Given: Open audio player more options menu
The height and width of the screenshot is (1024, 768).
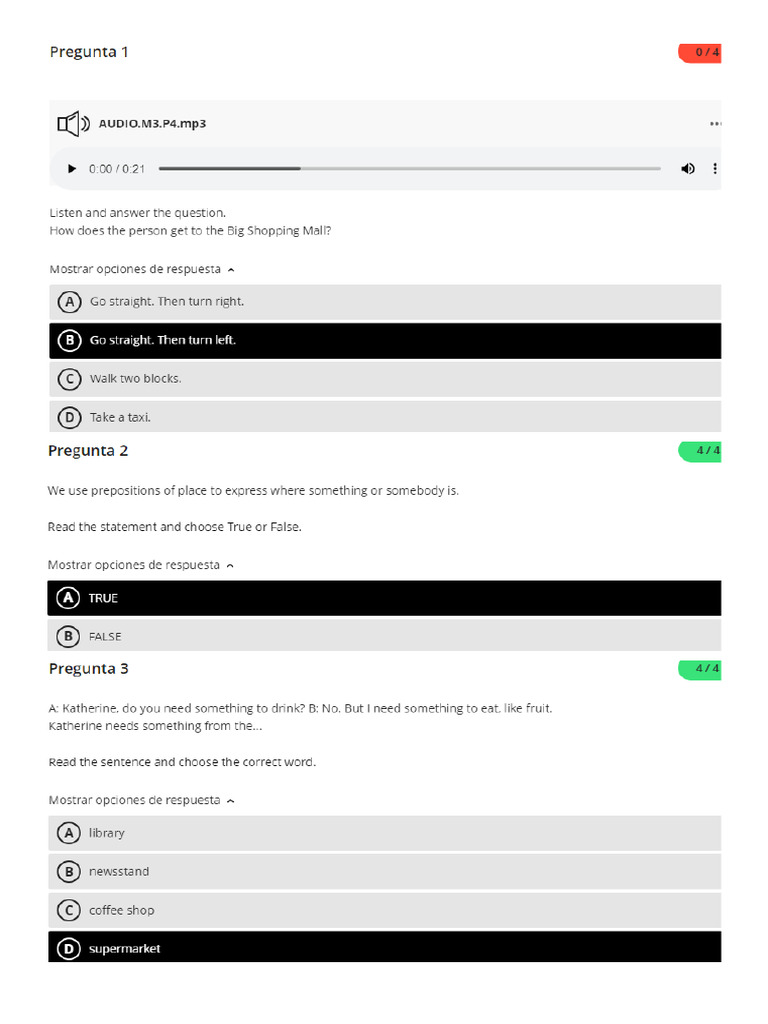Looking at the screenshot, I should click(714, 169).
